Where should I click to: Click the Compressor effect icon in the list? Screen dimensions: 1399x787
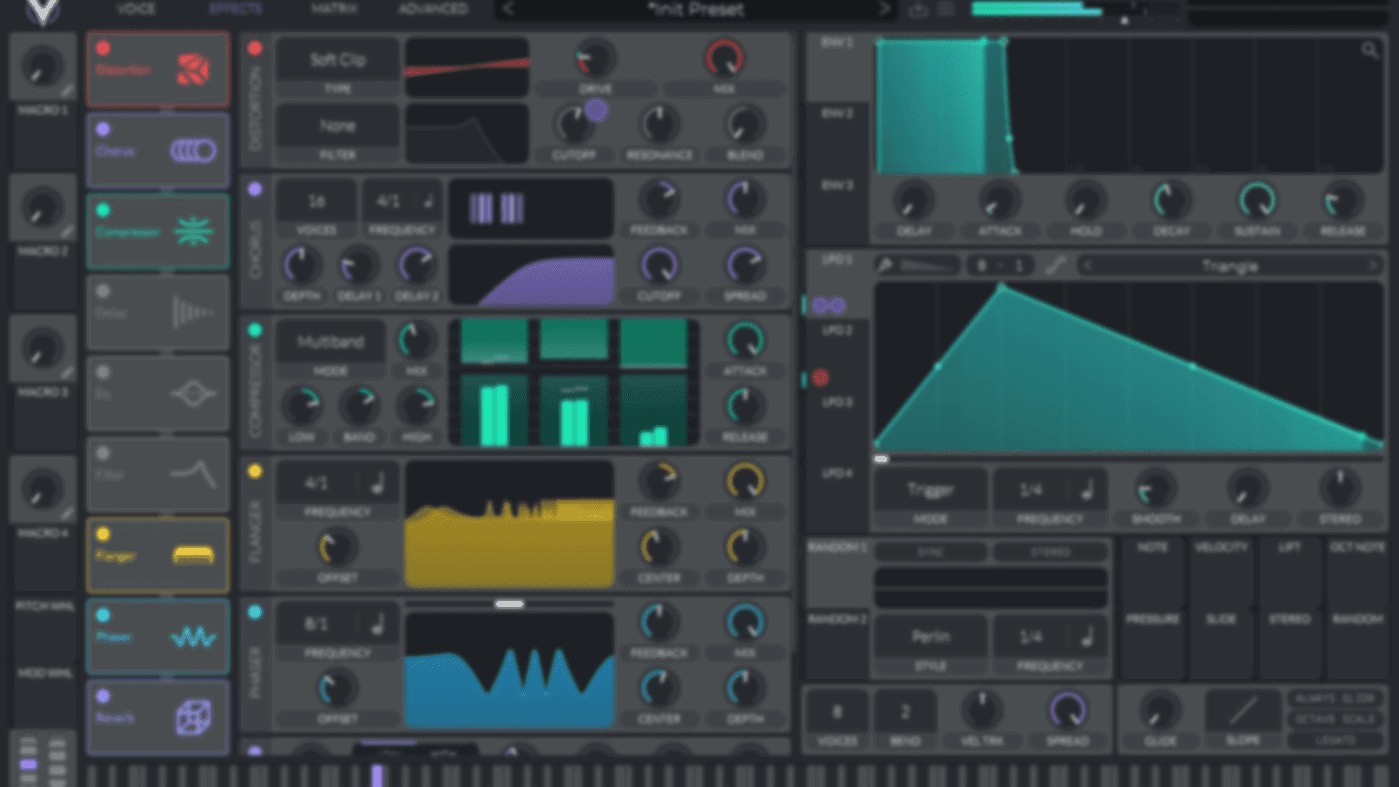193,232
